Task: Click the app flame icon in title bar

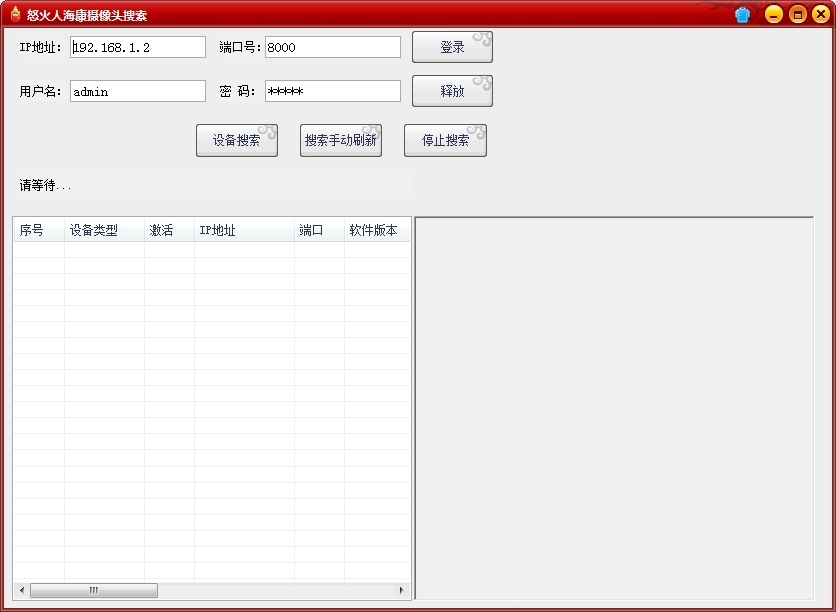Action: point(15,14)
